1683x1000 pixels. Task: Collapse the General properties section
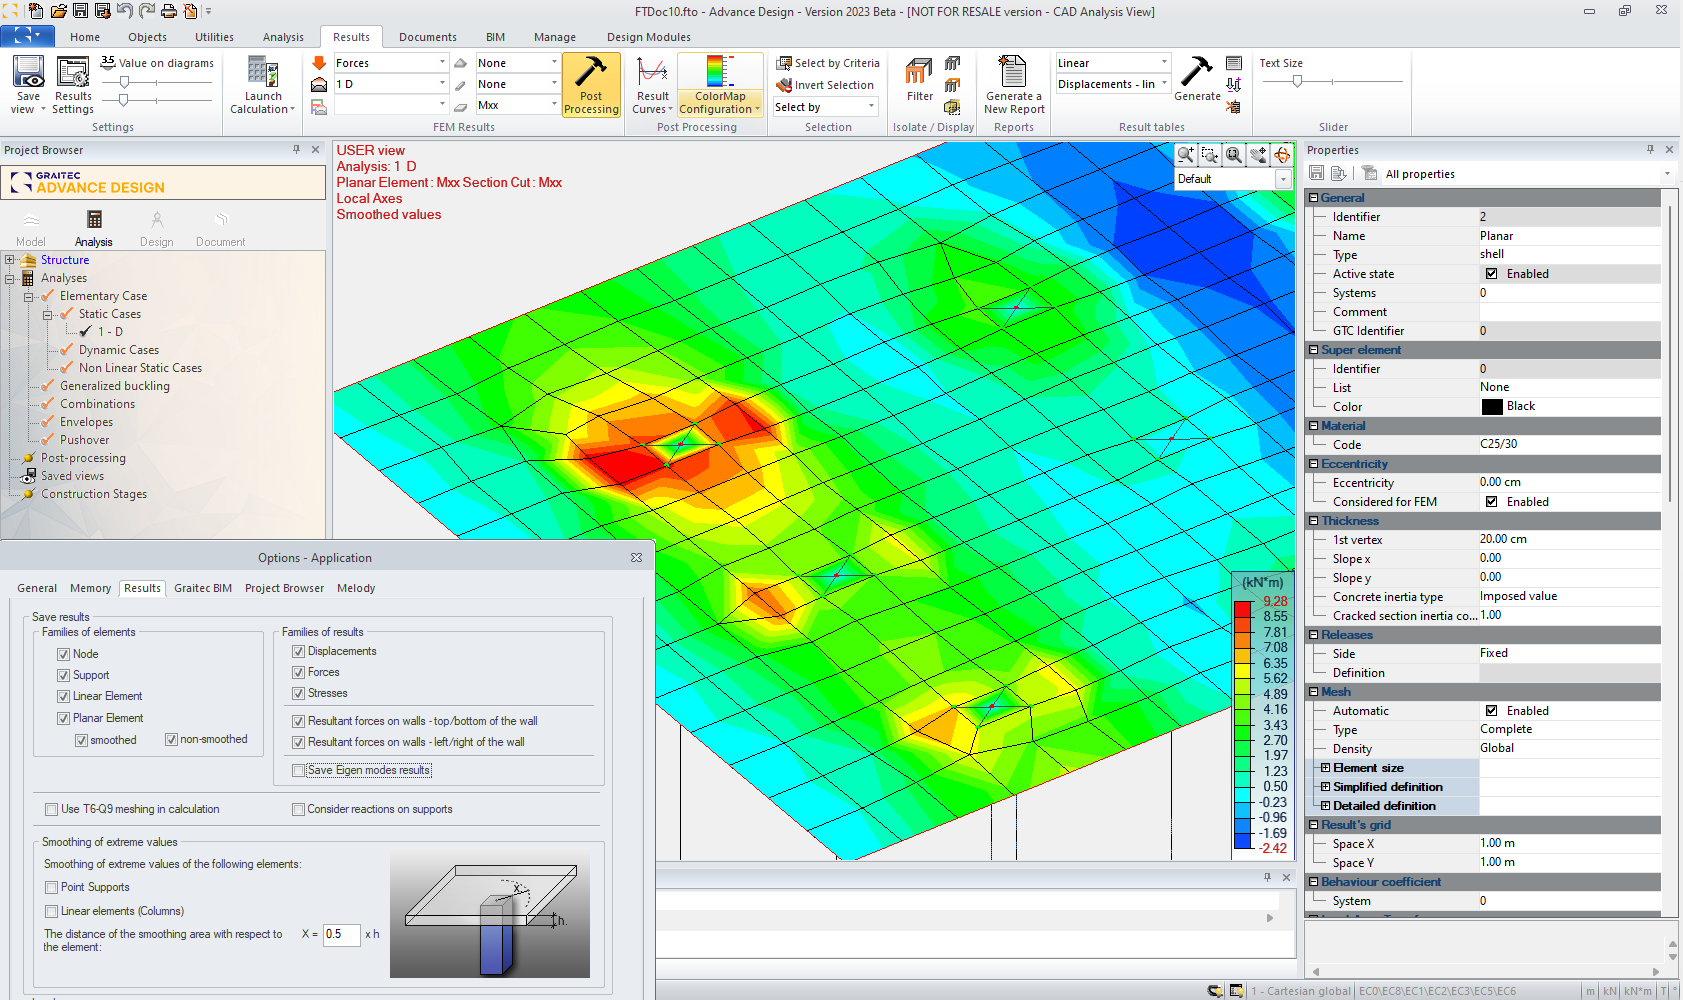pyautogui.click(x=1314, y=198)
